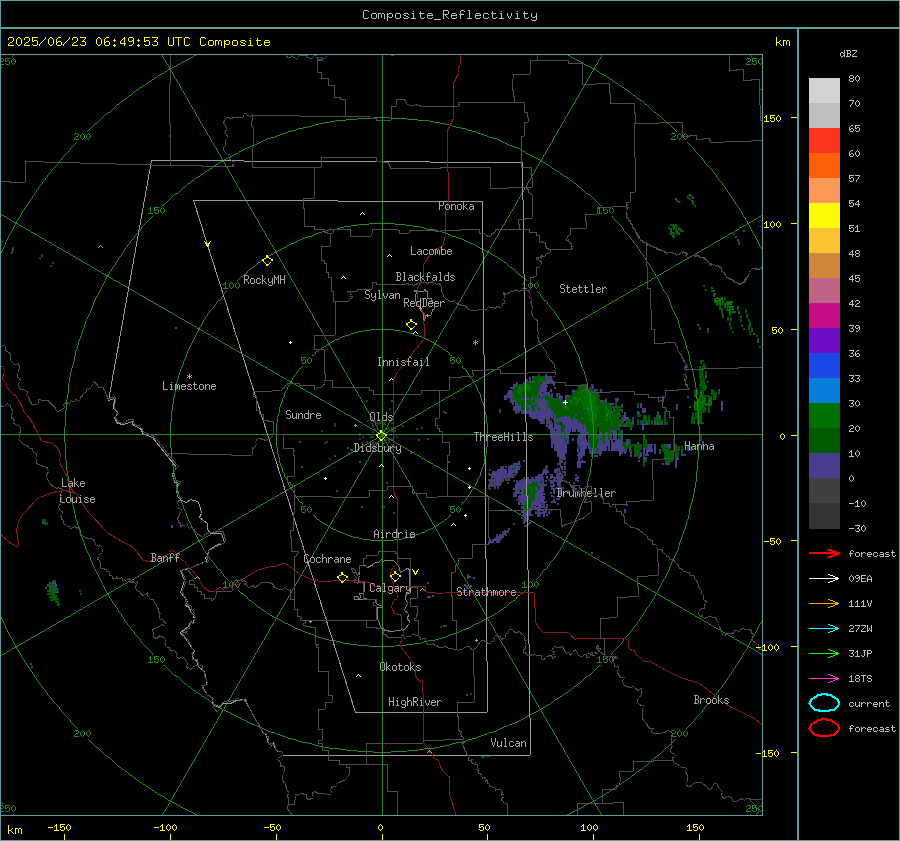Click the 09EA legend label
The width and height of the screenshot is (900, 841).
point(860,579)
